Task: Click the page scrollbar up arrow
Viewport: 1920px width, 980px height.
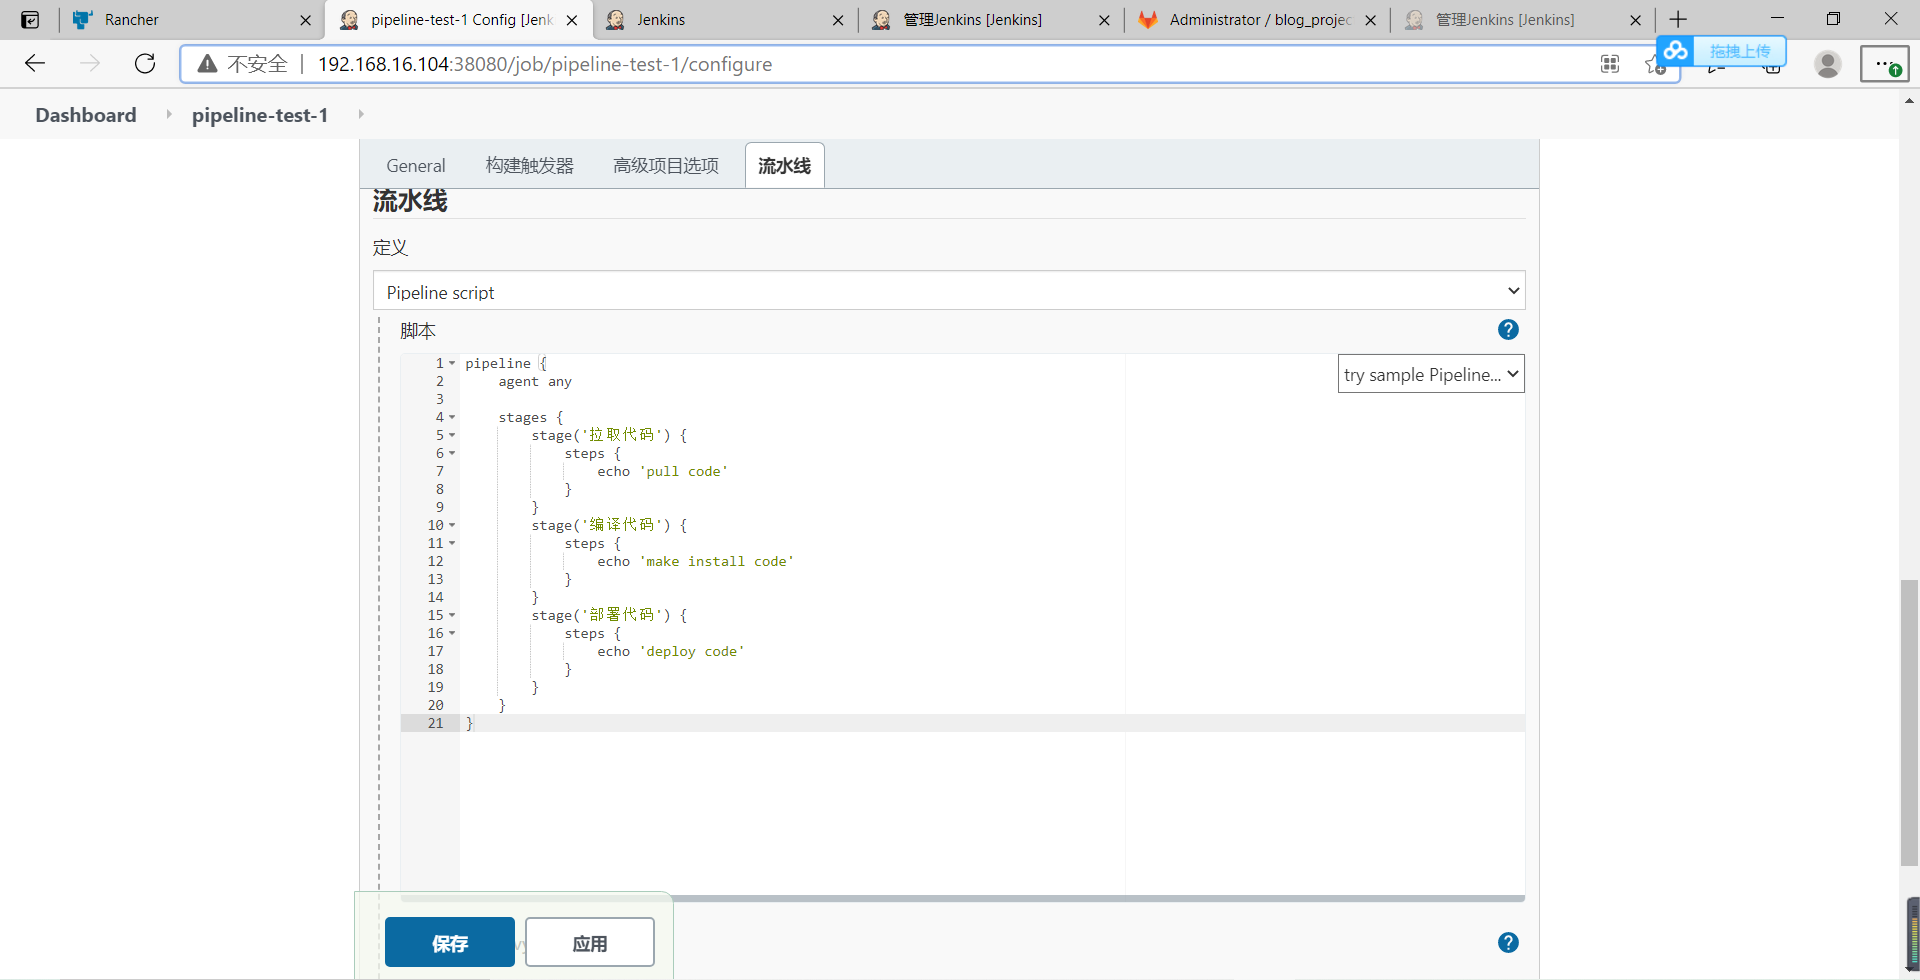Action: click(x=1909, y=100)
